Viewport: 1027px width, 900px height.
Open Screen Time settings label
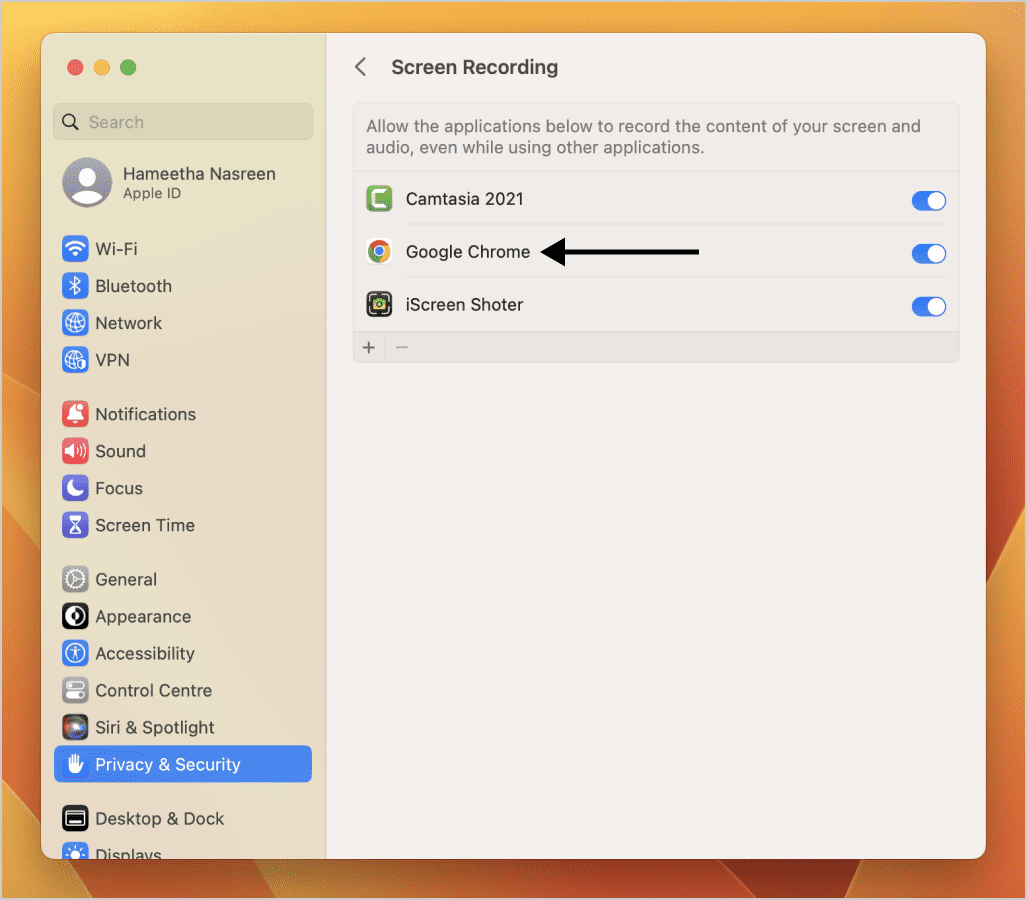click(x=145, y=525)
